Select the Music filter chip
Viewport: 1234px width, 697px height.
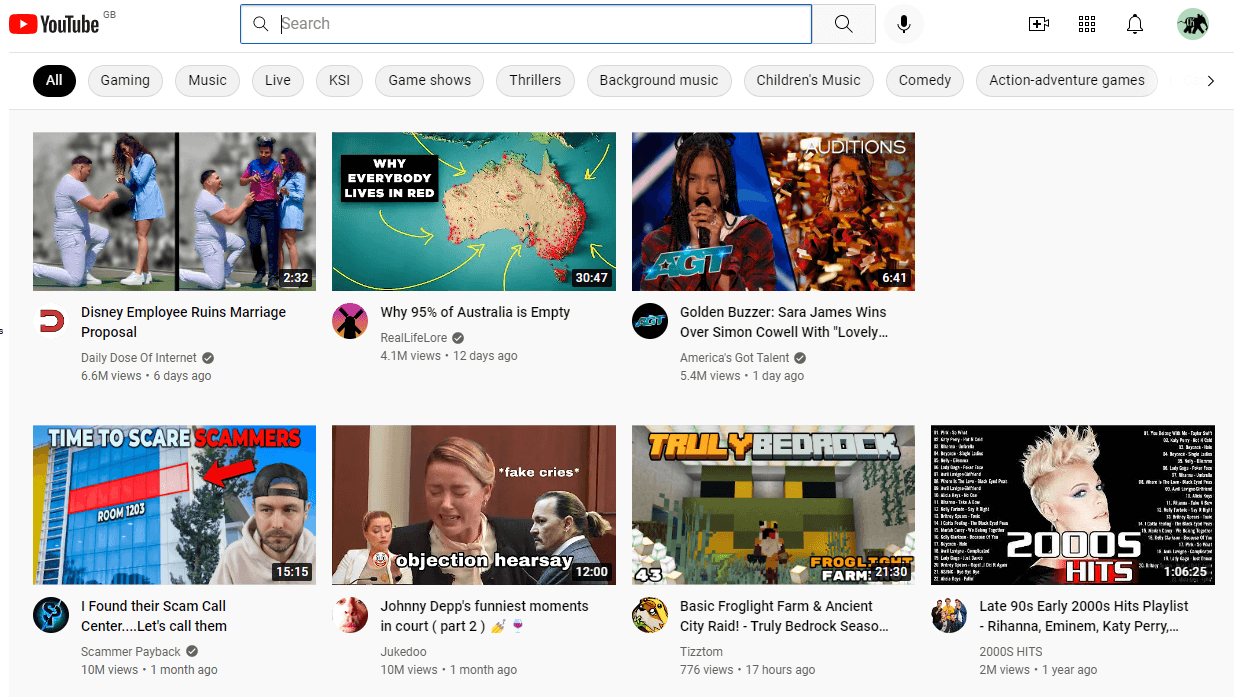point(207,81)
